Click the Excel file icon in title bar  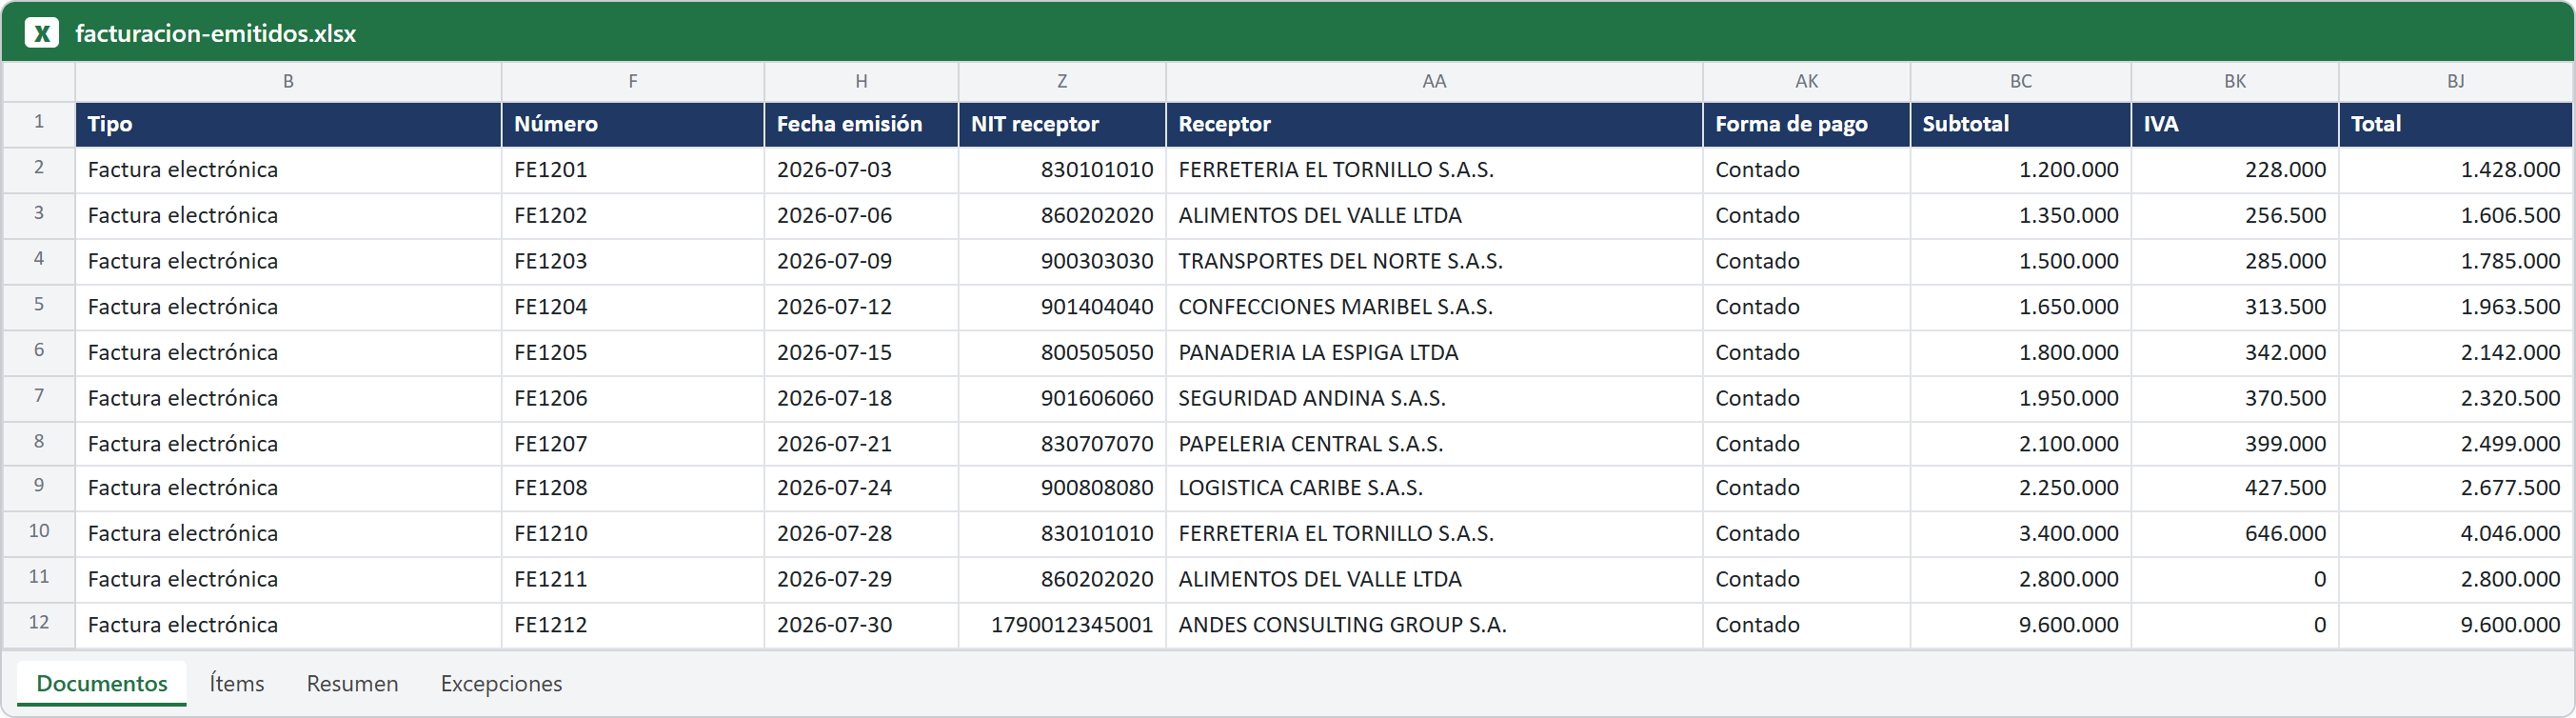pyautogui.click(x=41, y=33)
